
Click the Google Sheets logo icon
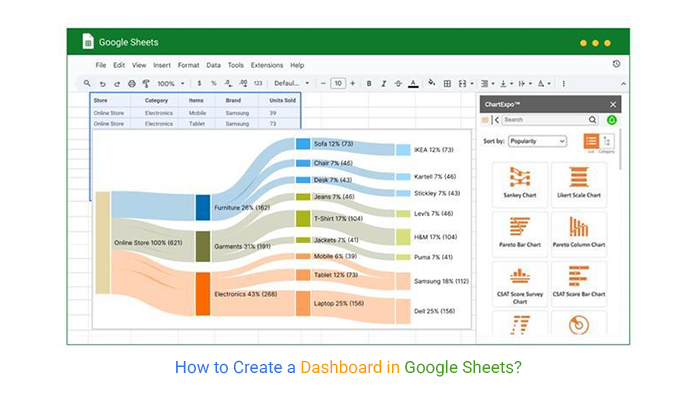pos(88,41)
